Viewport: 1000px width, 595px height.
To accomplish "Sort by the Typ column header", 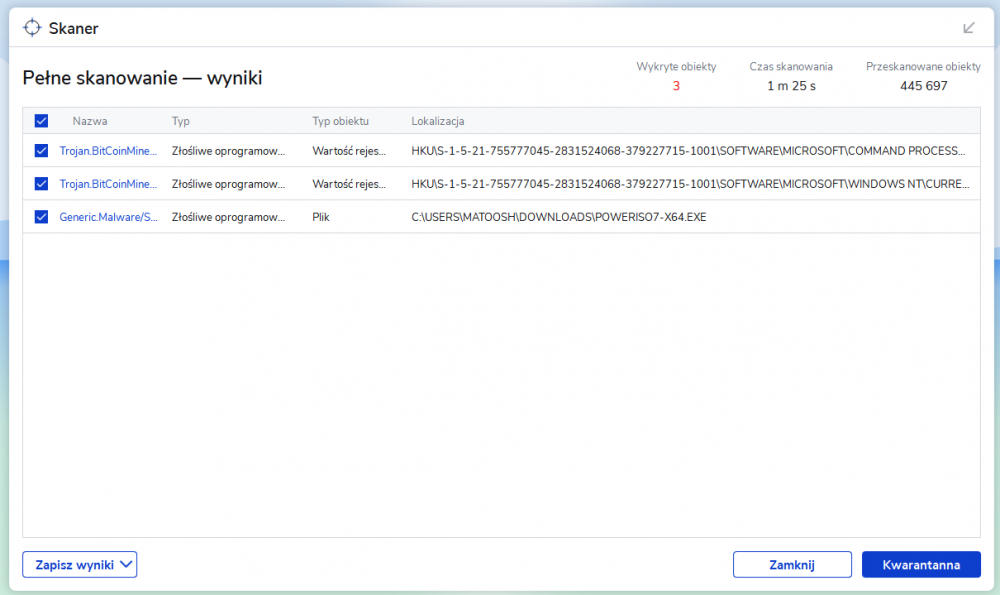I will tap(181, 121).
